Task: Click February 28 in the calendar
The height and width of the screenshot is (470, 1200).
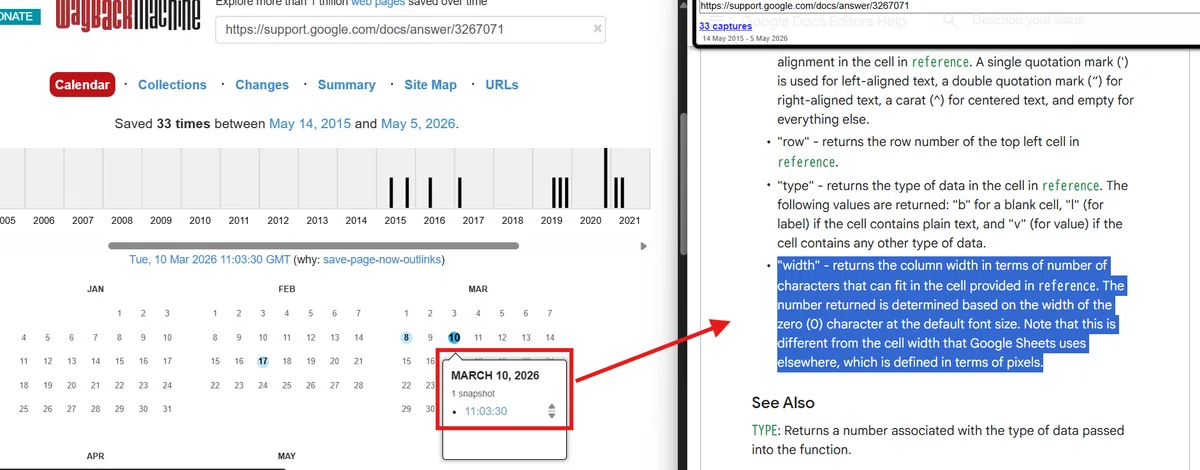Action: click(358, 385)
